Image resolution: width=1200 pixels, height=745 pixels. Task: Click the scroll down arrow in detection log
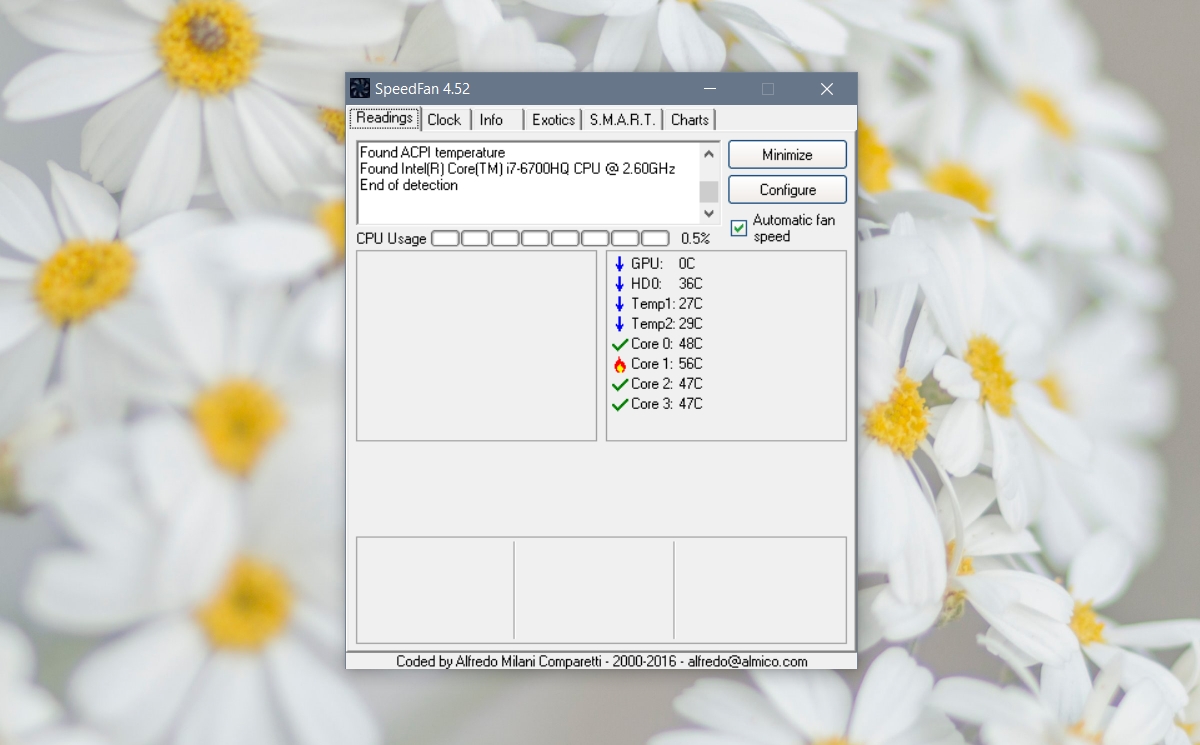709,213
